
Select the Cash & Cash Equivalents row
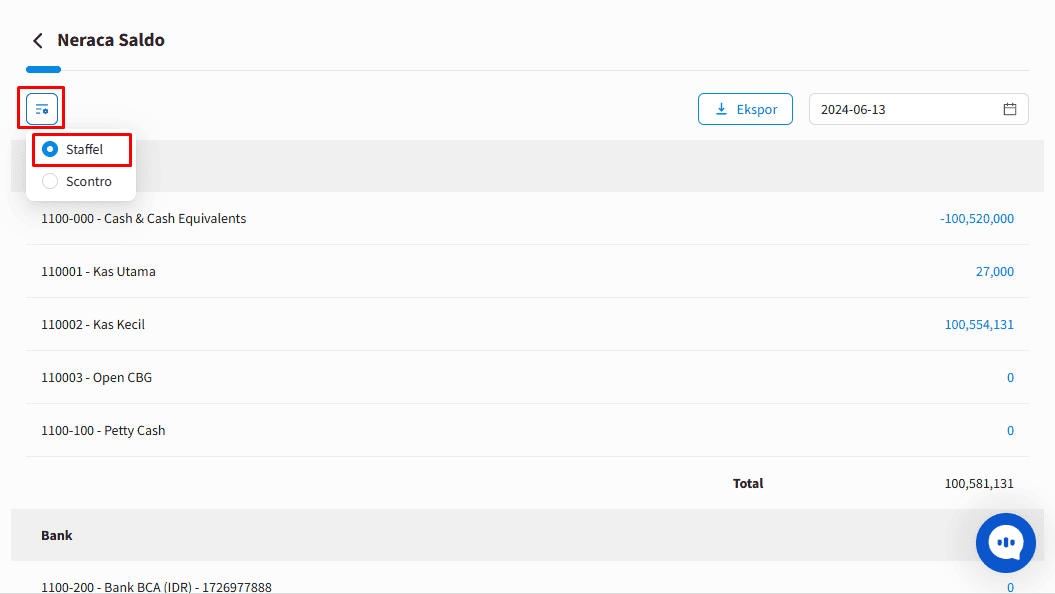pos(528,219)
